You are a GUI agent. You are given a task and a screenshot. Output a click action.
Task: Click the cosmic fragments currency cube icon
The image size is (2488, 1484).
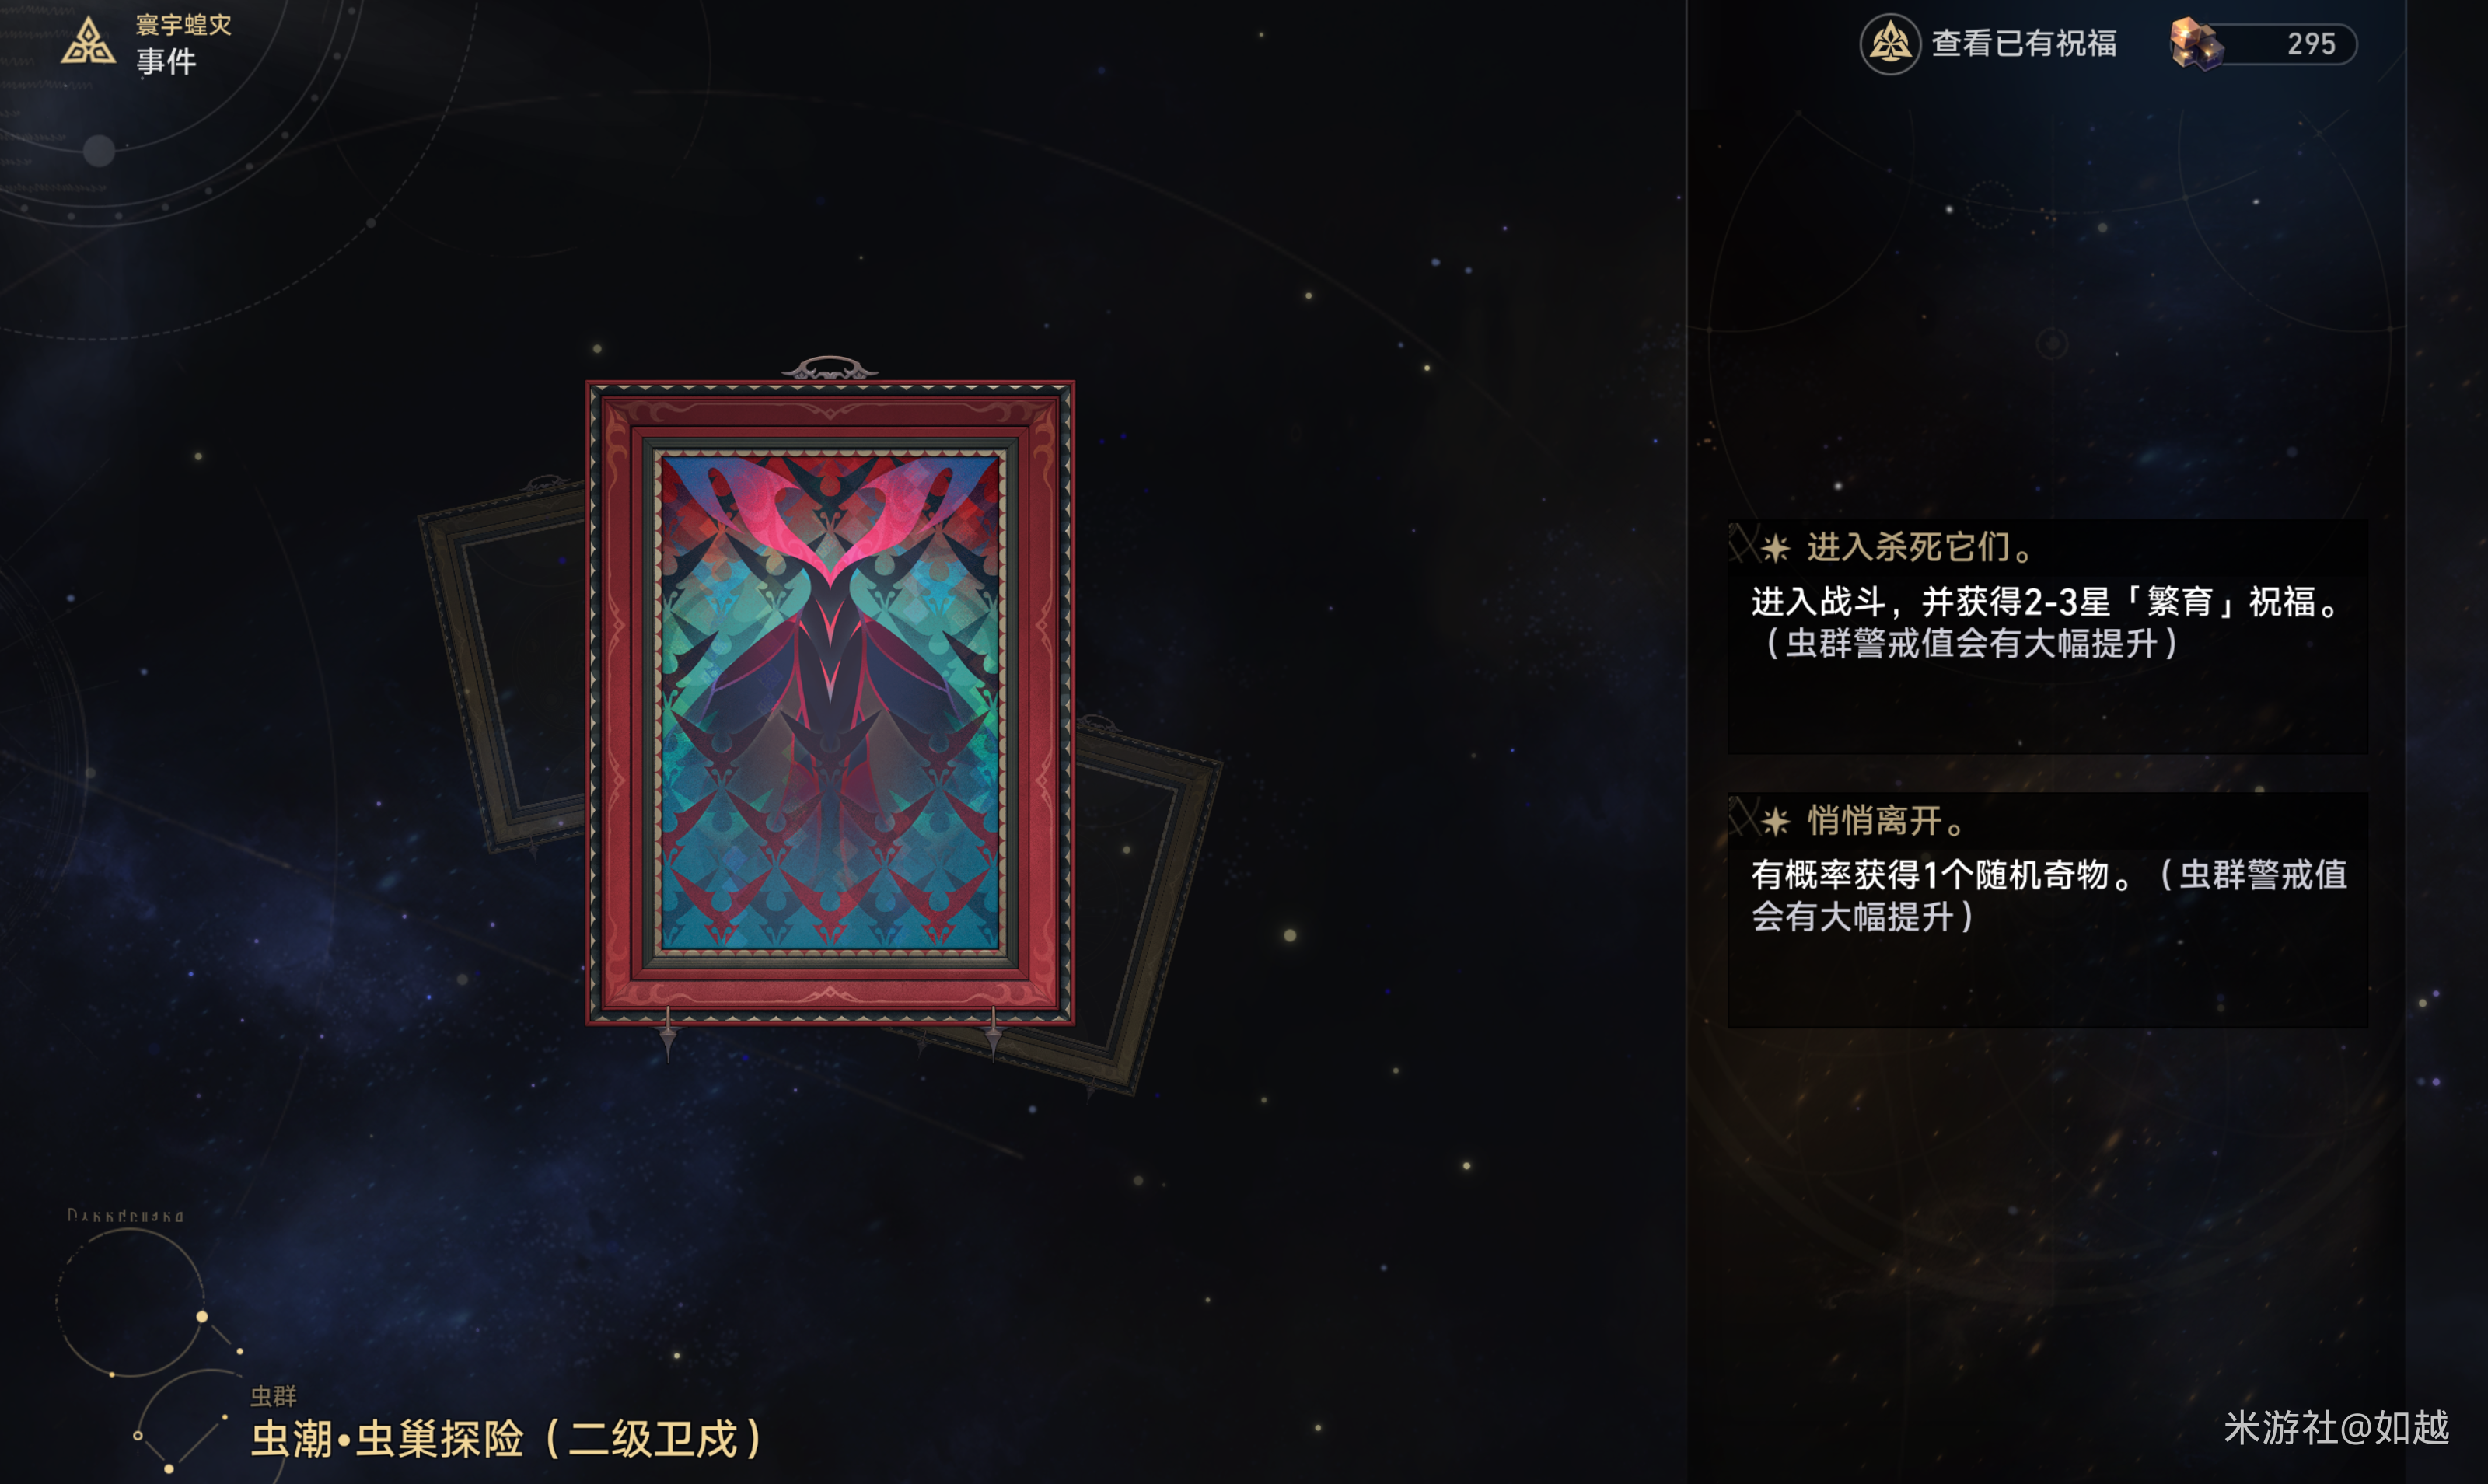[2196, 44]
